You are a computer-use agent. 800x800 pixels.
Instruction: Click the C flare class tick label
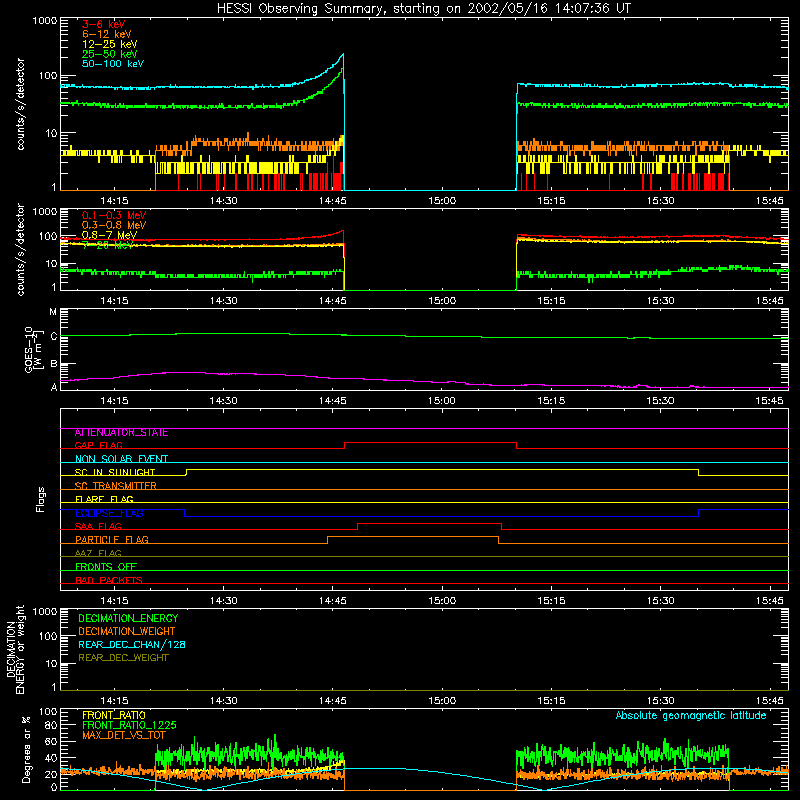click(x=54, y=337)
